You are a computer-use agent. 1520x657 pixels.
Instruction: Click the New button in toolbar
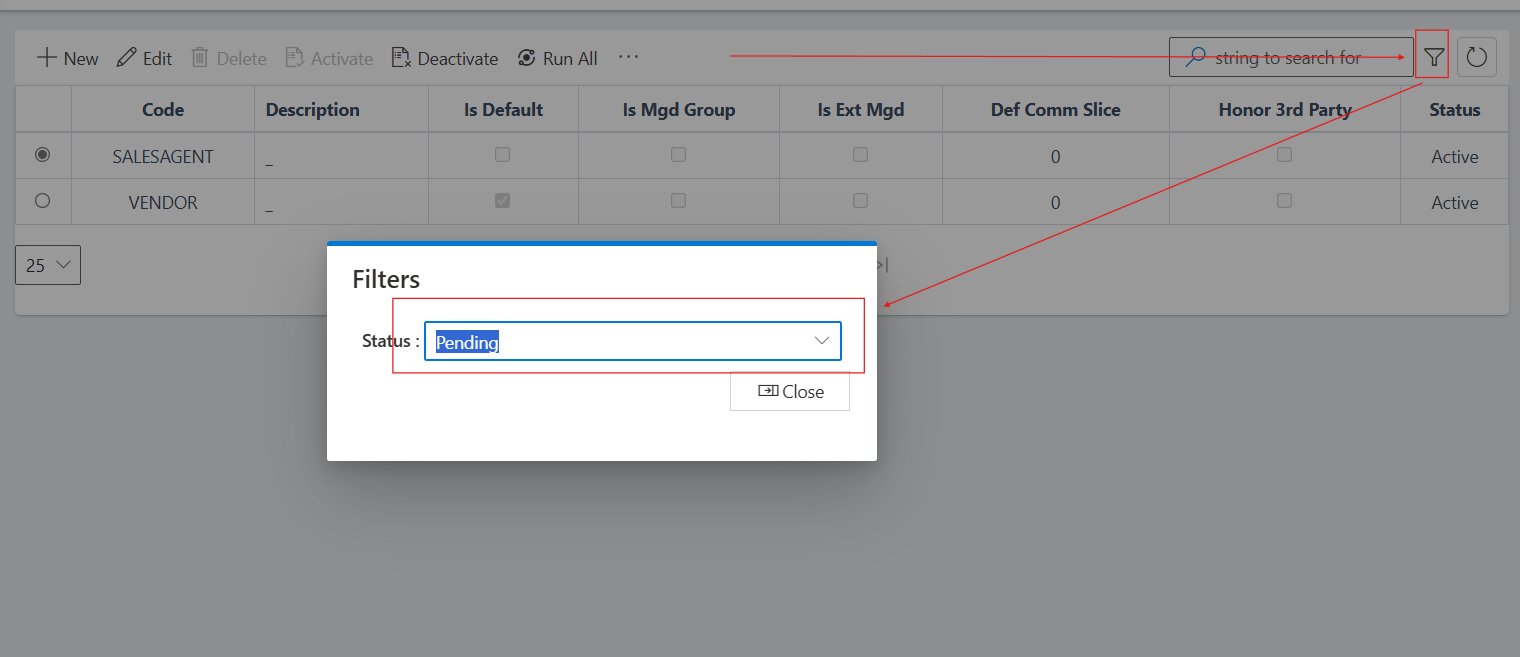point(67,58)
